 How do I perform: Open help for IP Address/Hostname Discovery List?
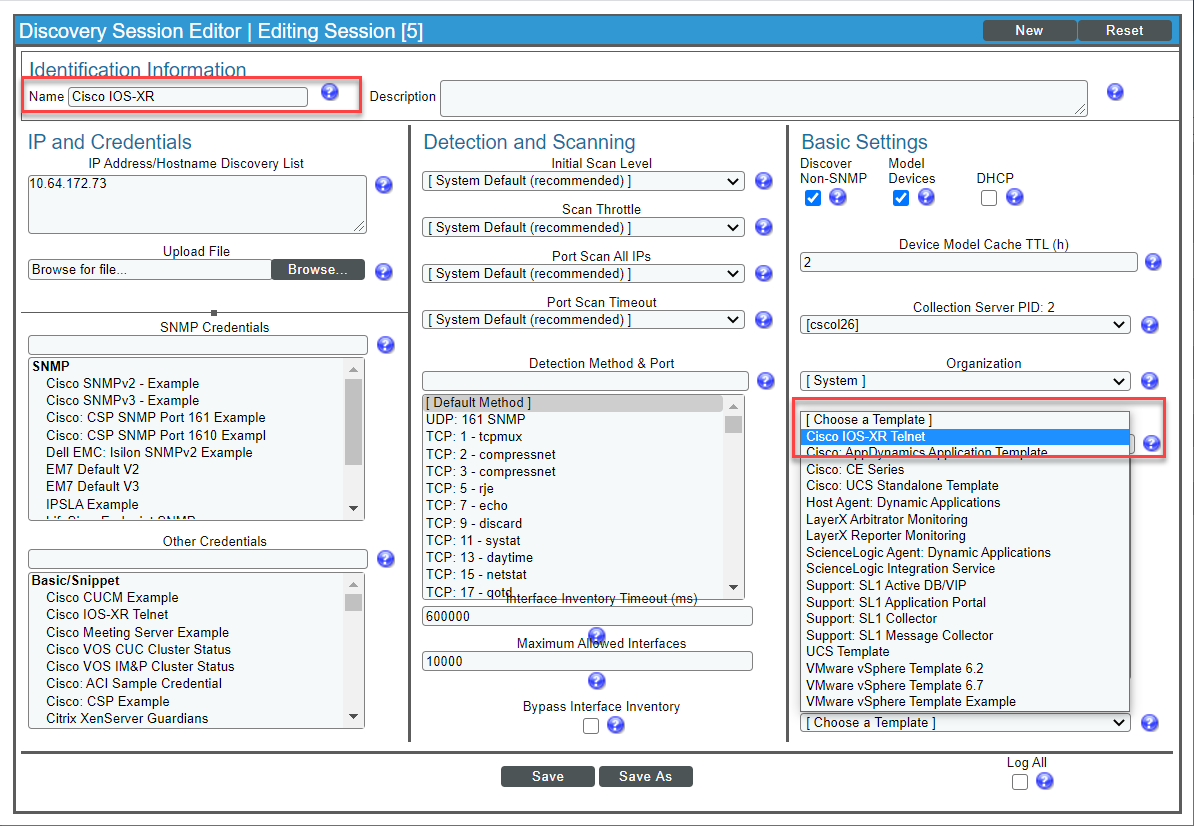point(384,185)
